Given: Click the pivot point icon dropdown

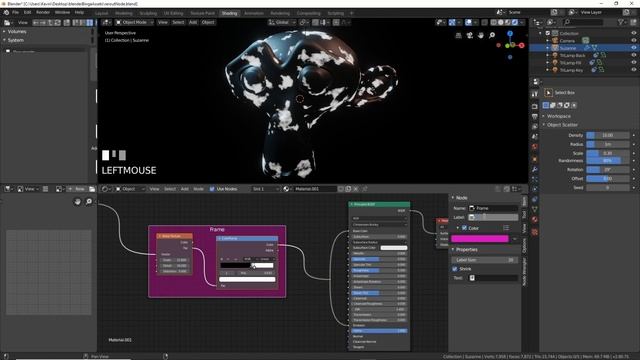Looking at the screenshot, I should 304,22.
